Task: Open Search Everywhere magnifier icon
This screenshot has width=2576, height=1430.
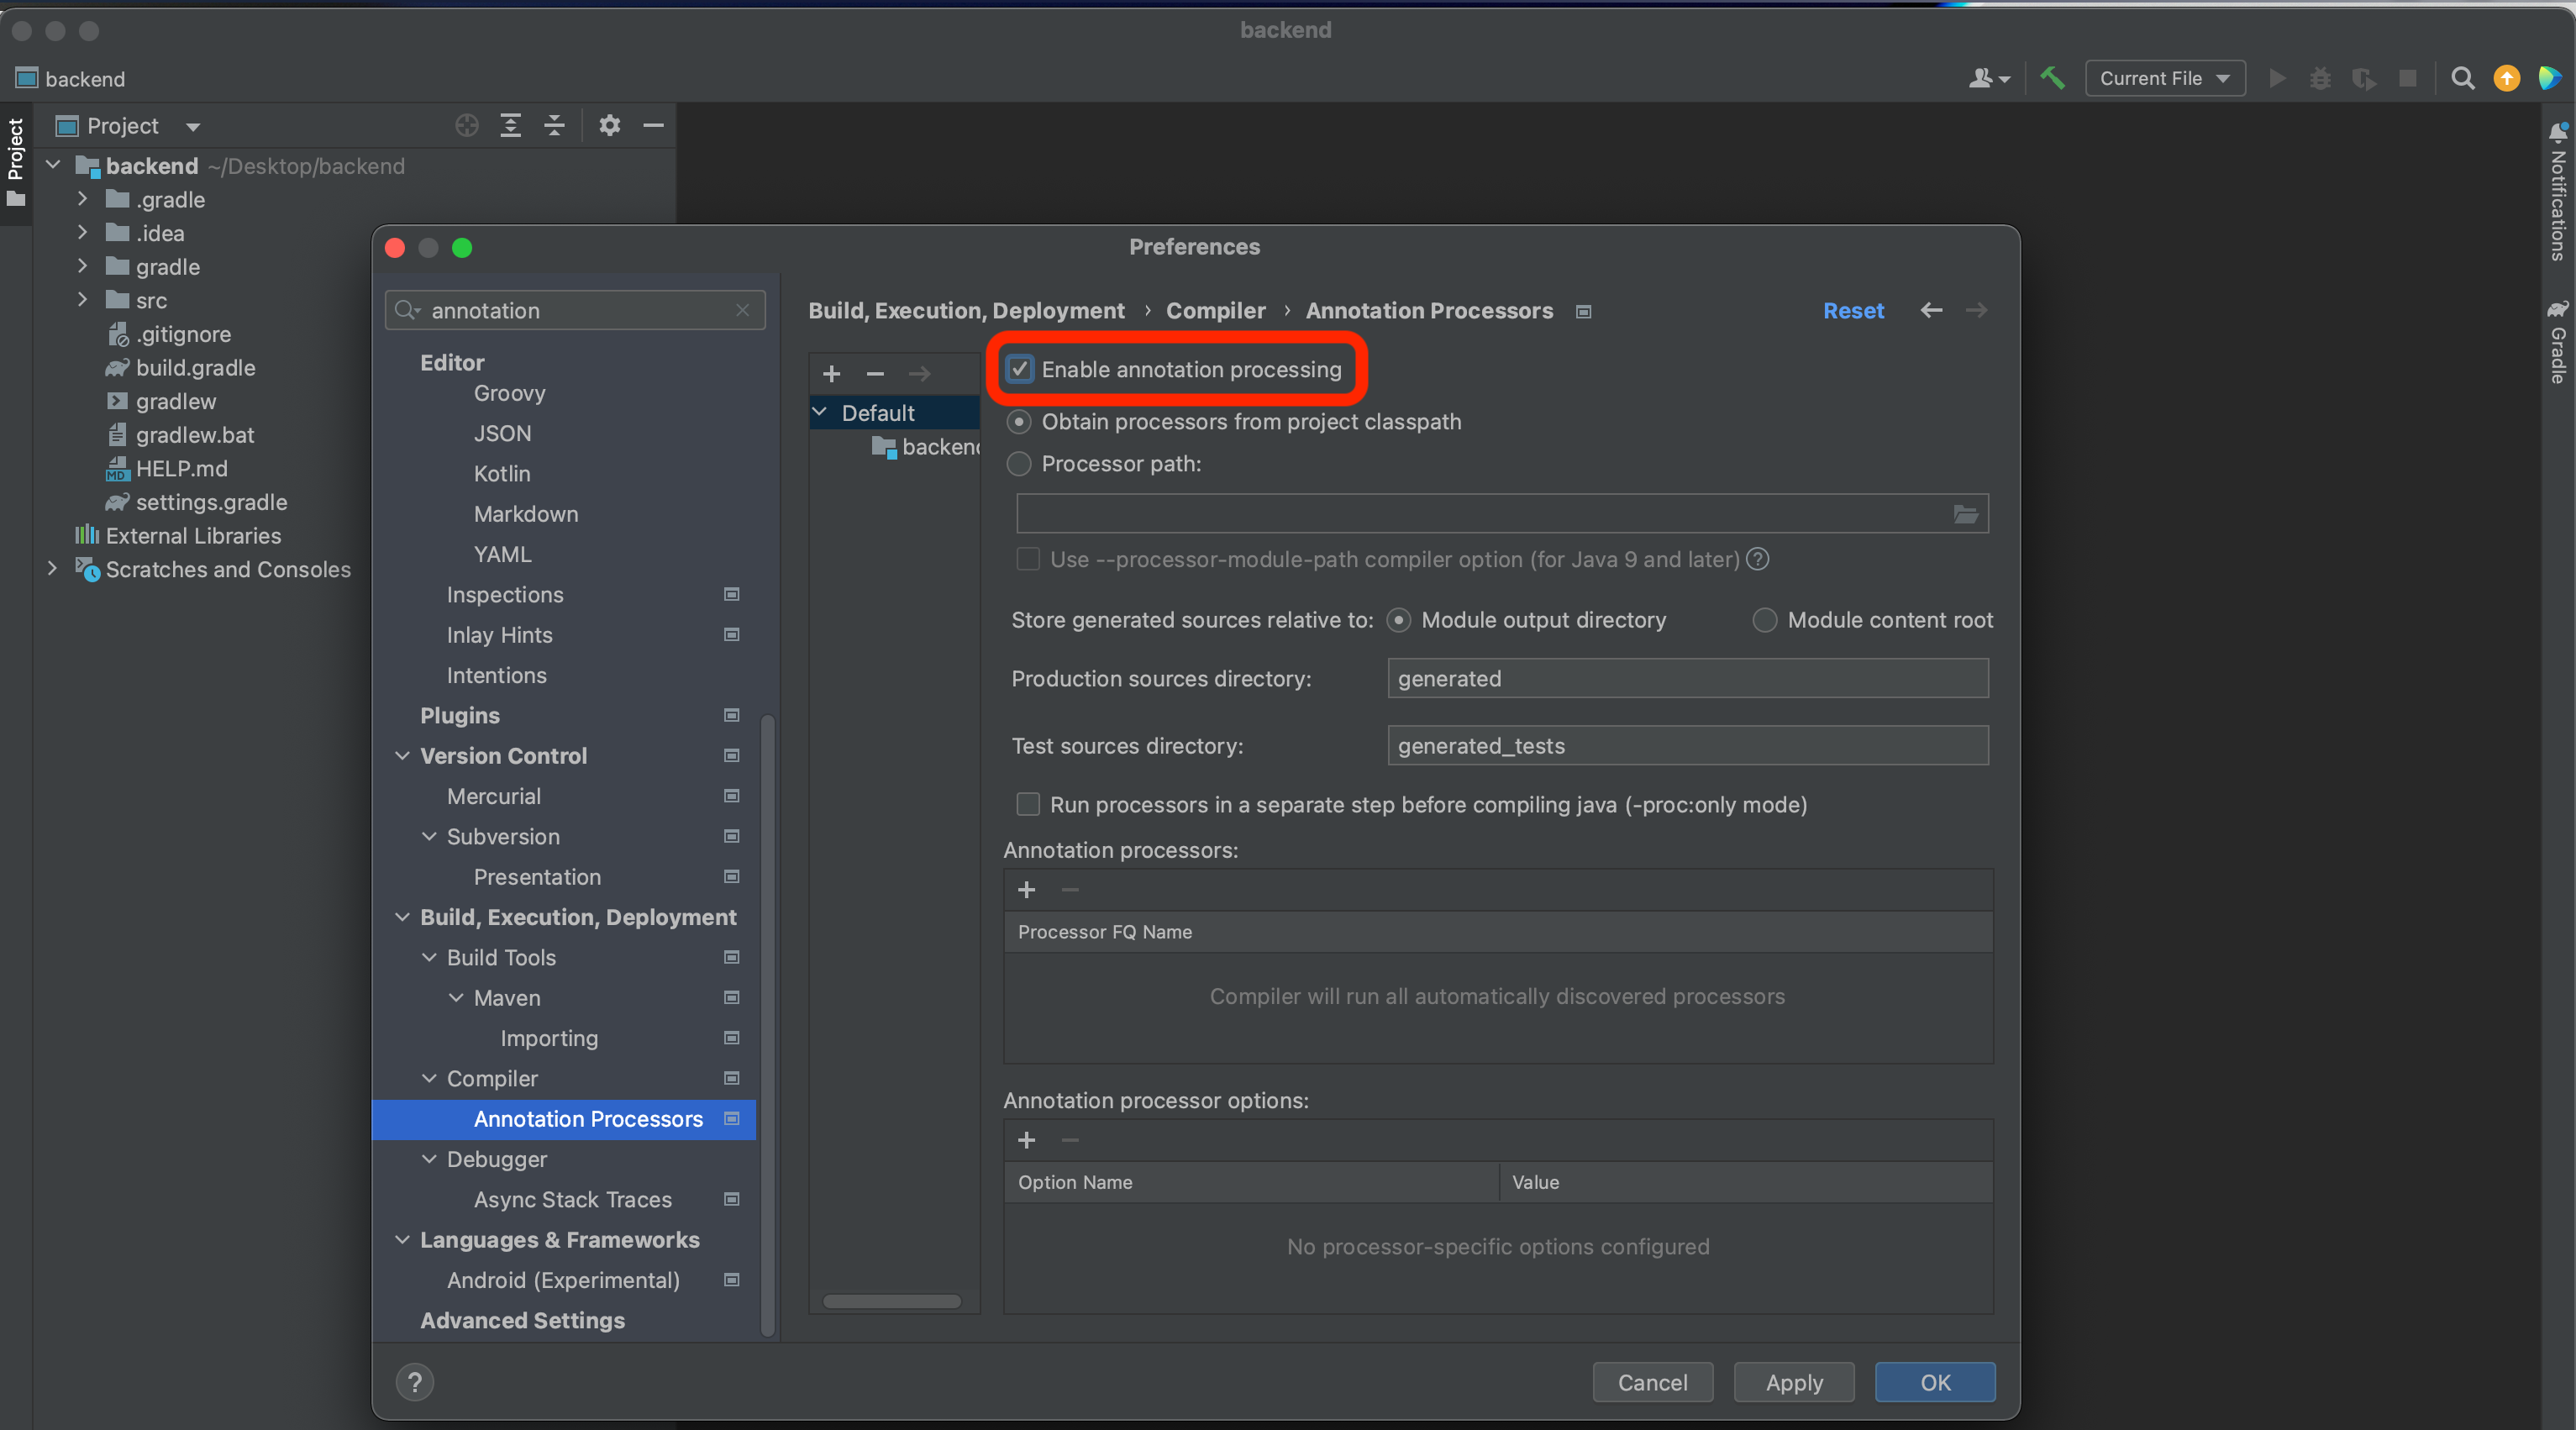Action: pyautogui.click(x=2463, y=78)
